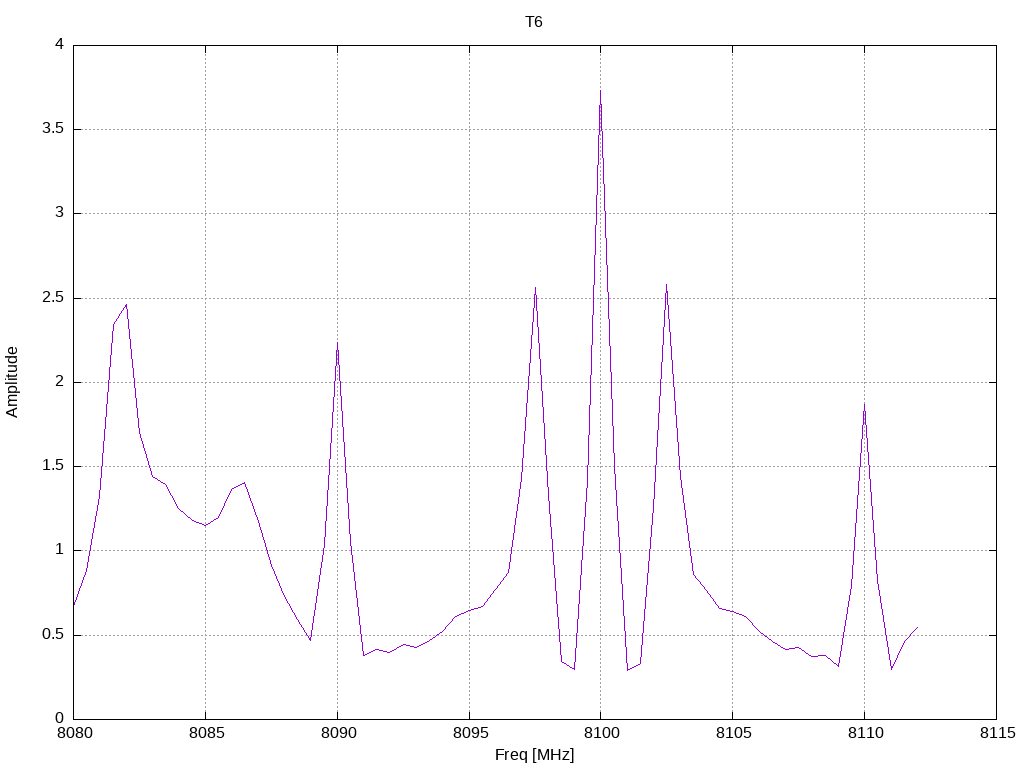Click the Amplitude y-axis label

point(12,382)
